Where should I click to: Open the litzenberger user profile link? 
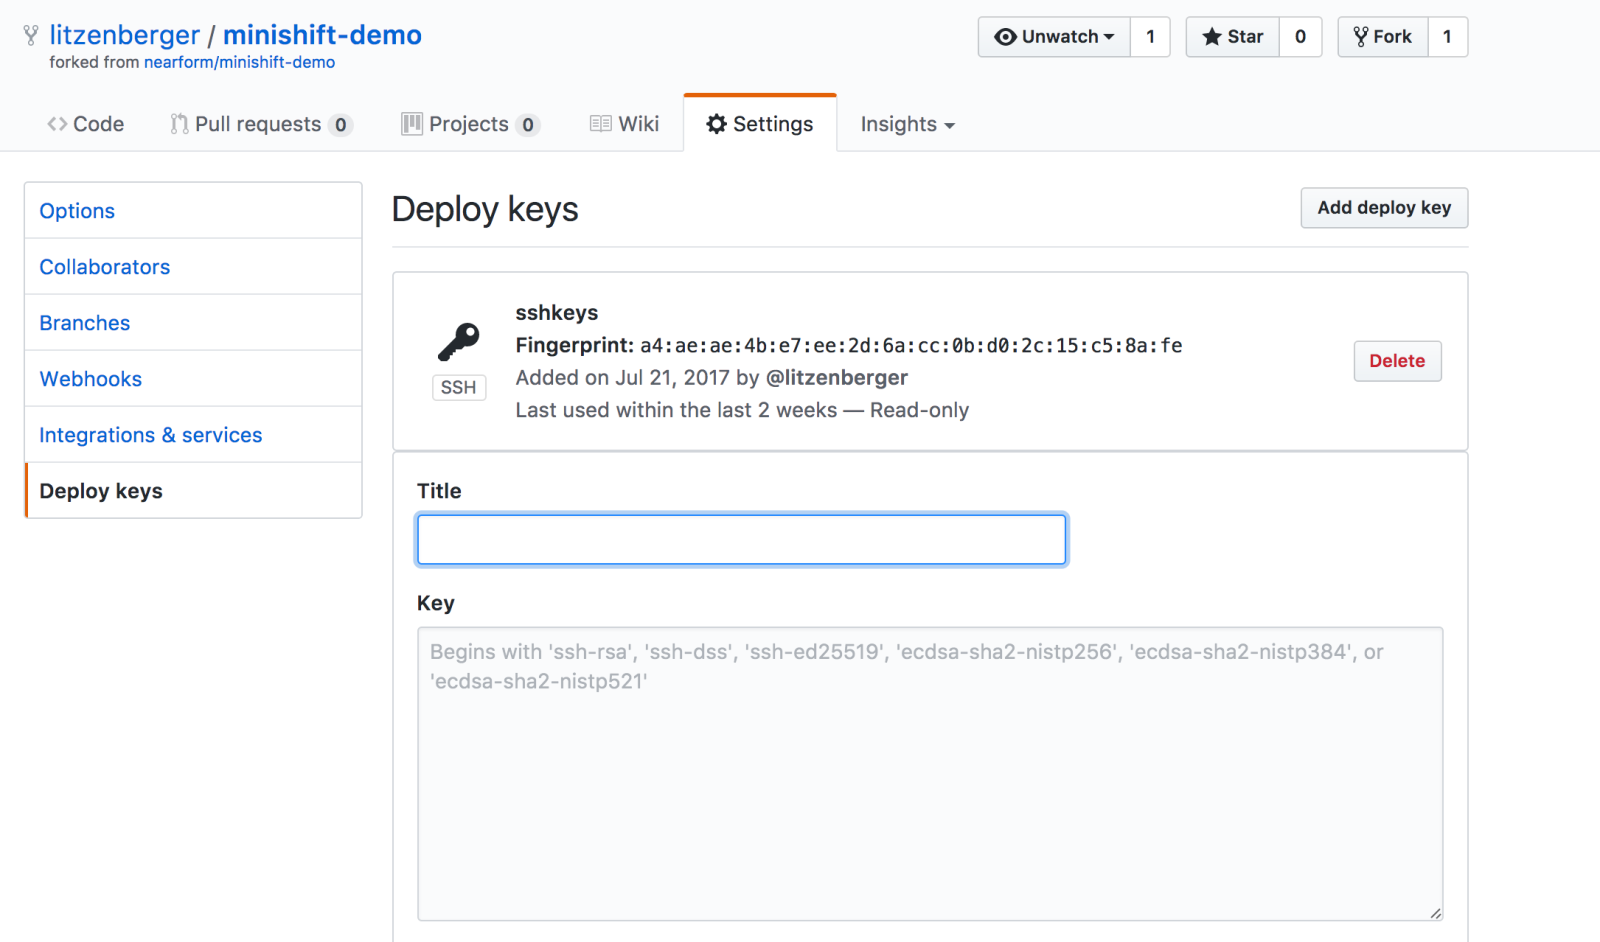click(x=125, y=35)
